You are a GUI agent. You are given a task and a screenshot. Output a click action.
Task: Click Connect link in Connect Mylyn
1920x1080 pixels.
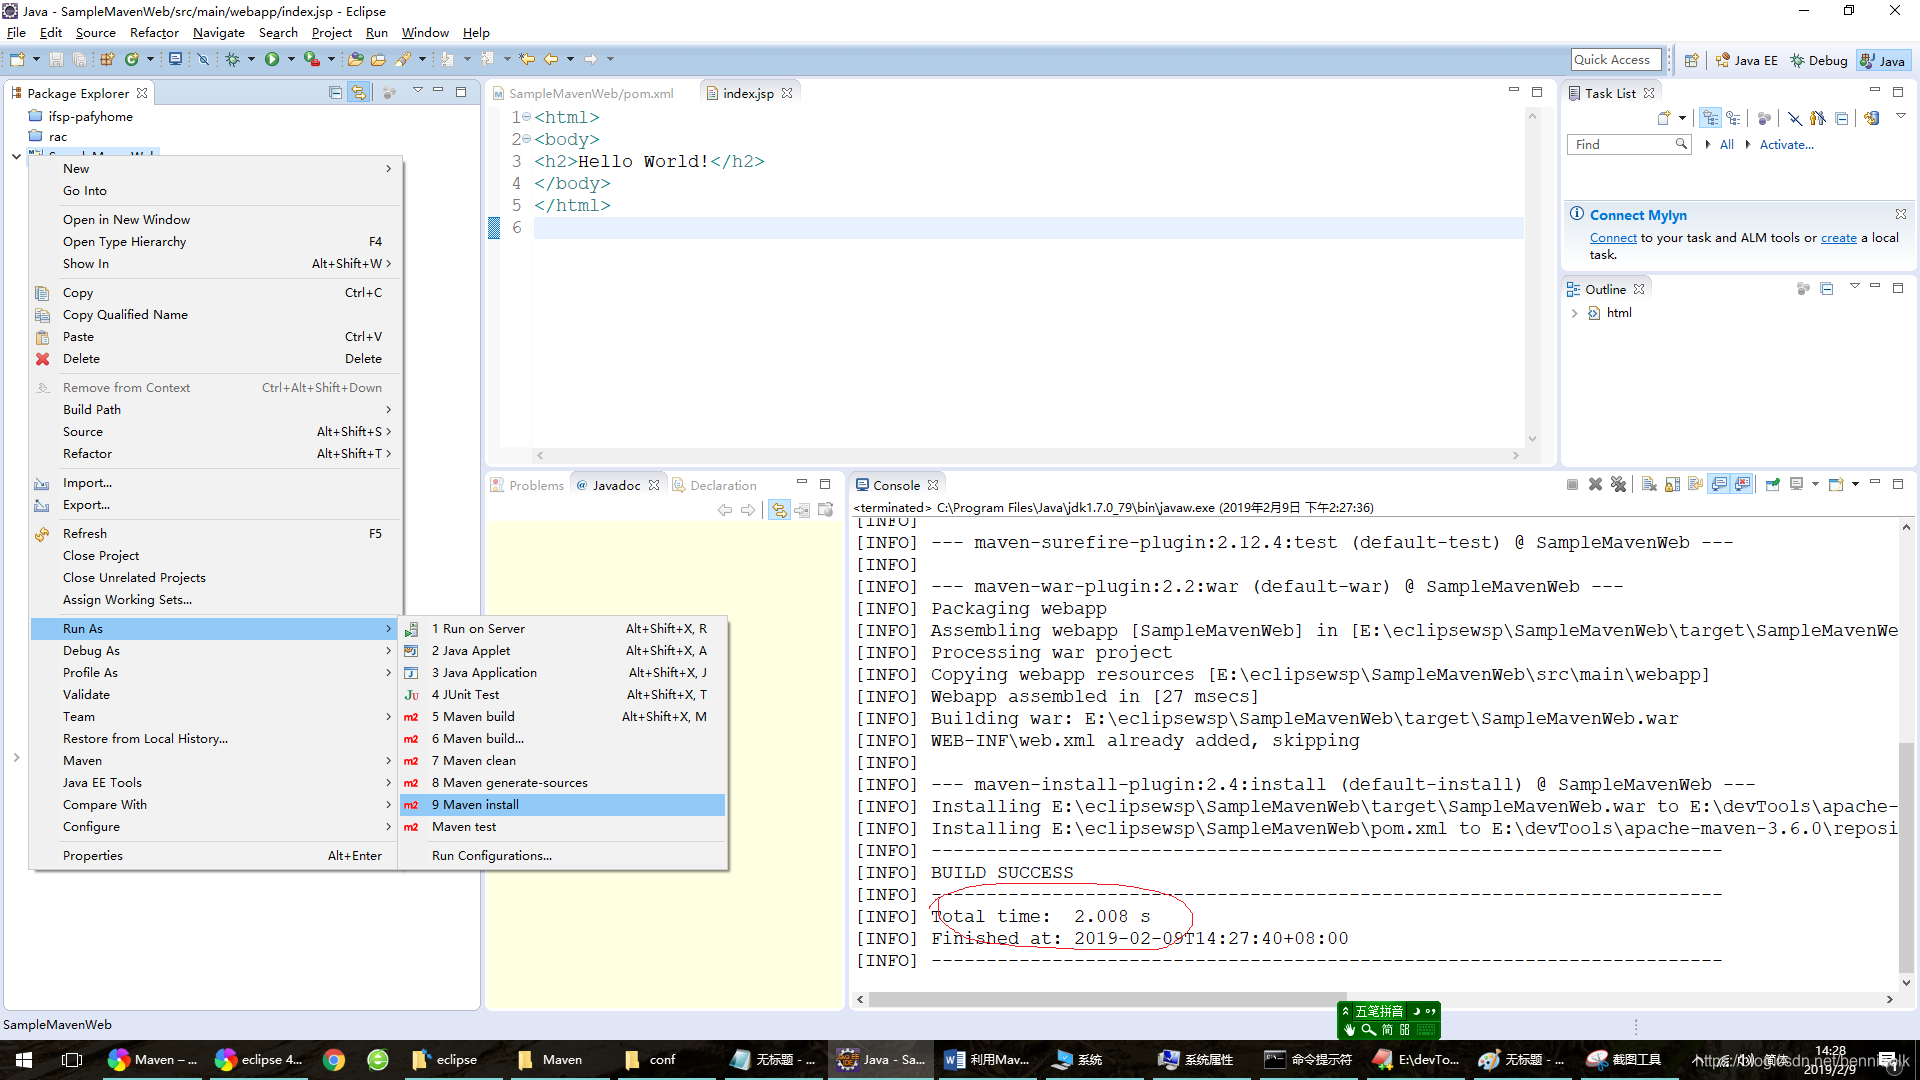click(1613, 238)
